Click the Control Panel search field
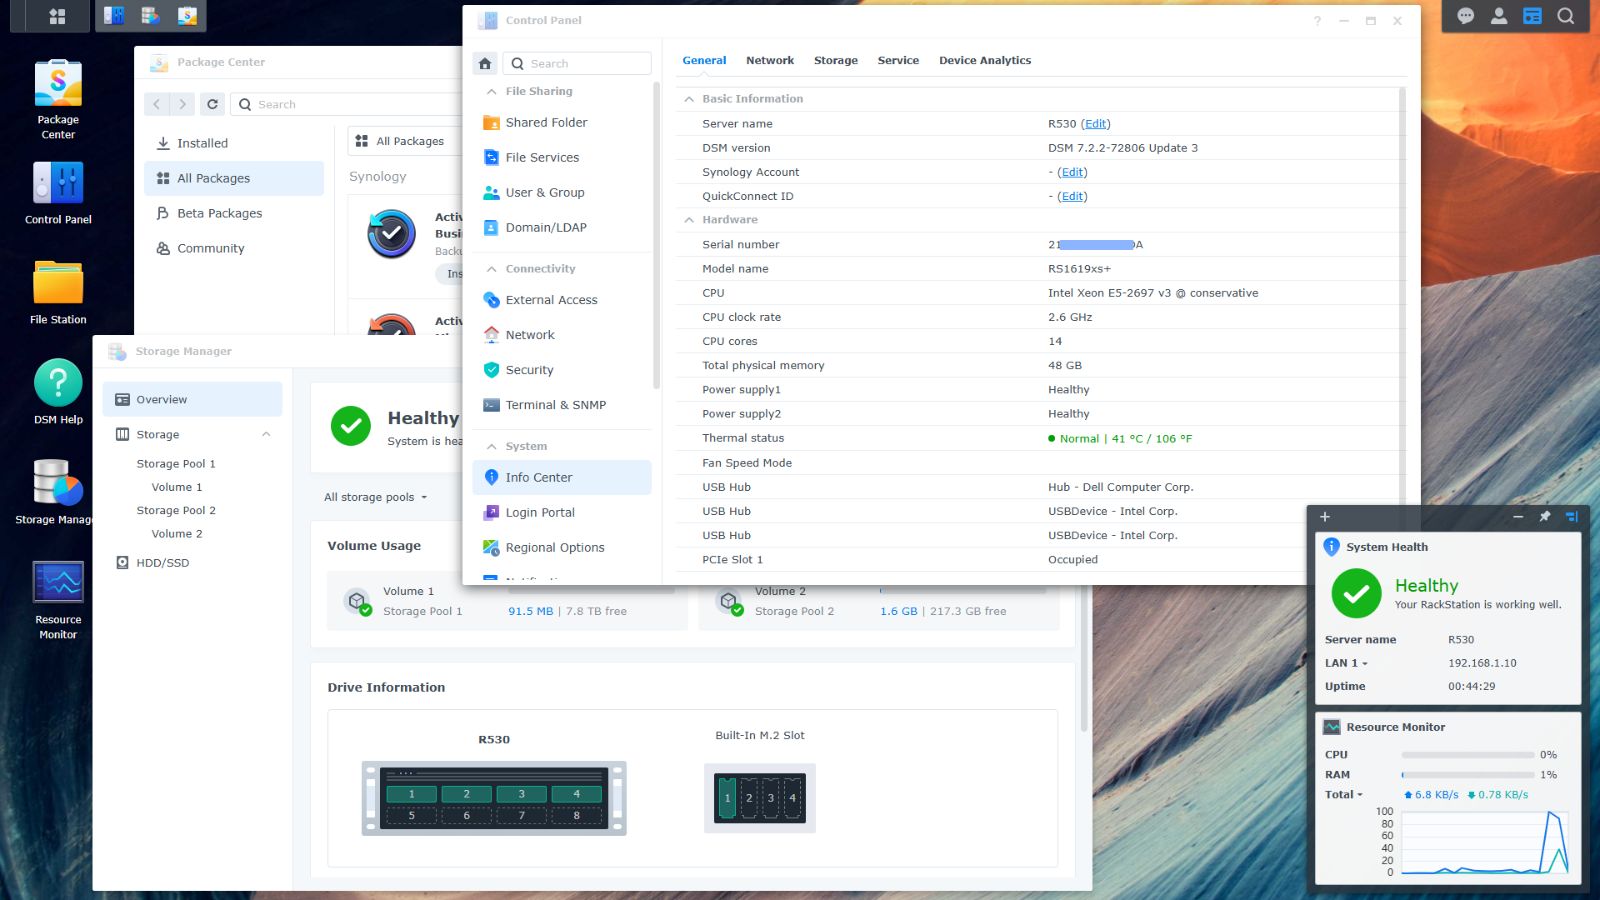 [x=577, y=63]
